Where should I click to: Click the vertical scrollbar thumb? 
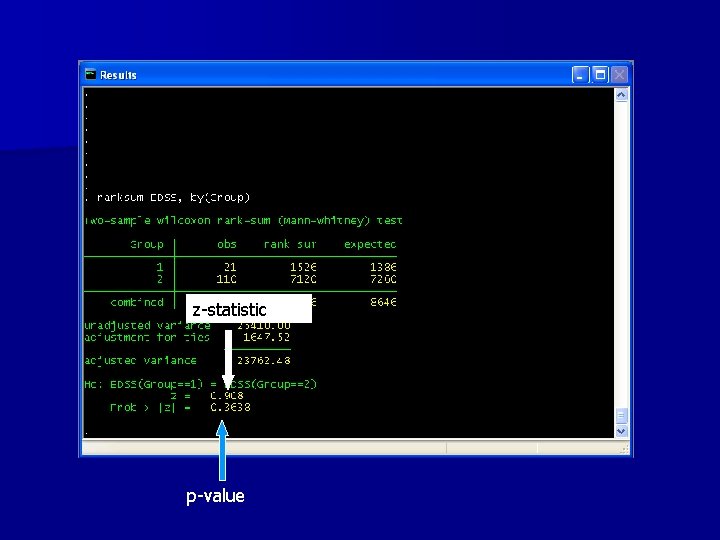click(621, 416)
